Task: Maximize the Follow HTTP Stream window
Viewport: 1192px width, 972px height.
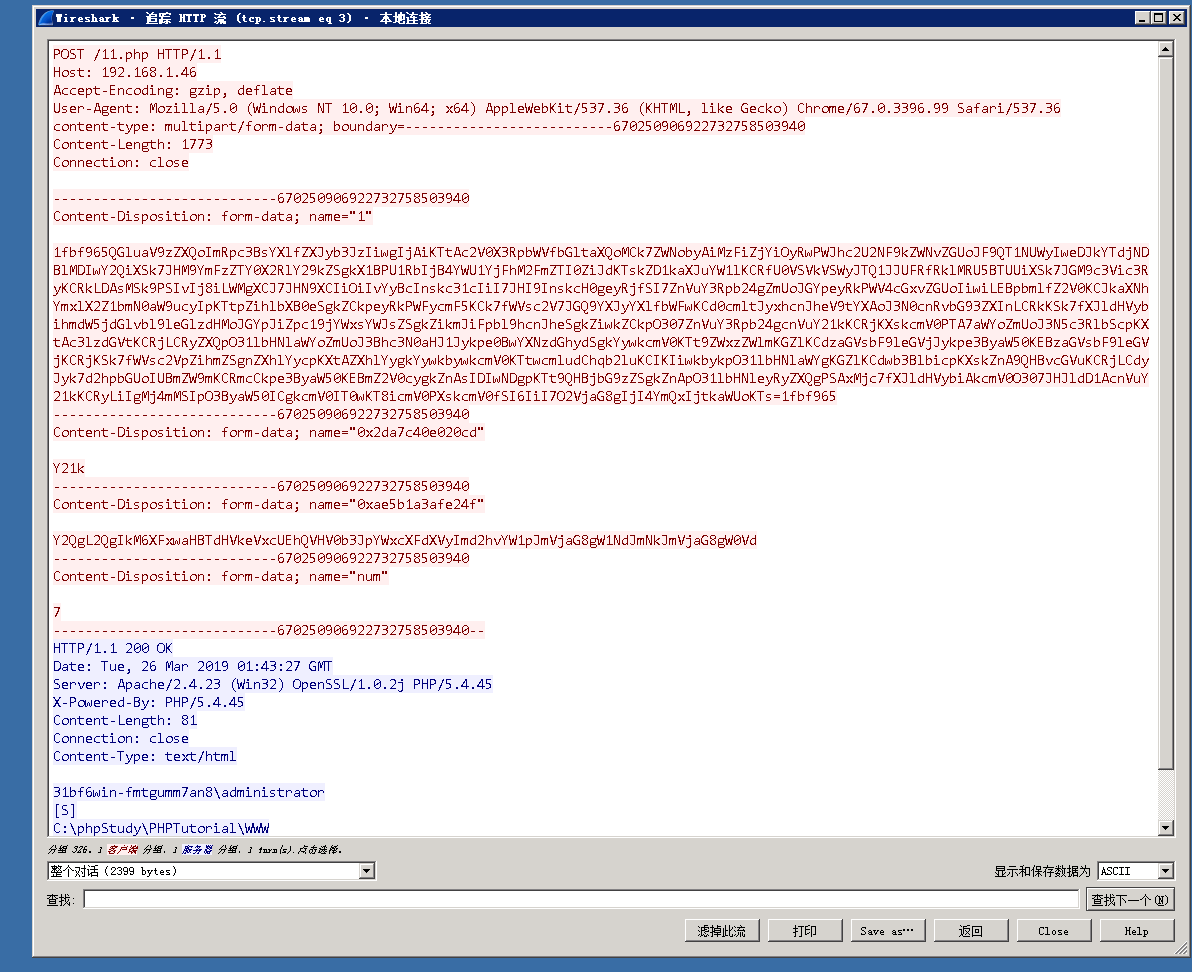Action: [1159, 17]
